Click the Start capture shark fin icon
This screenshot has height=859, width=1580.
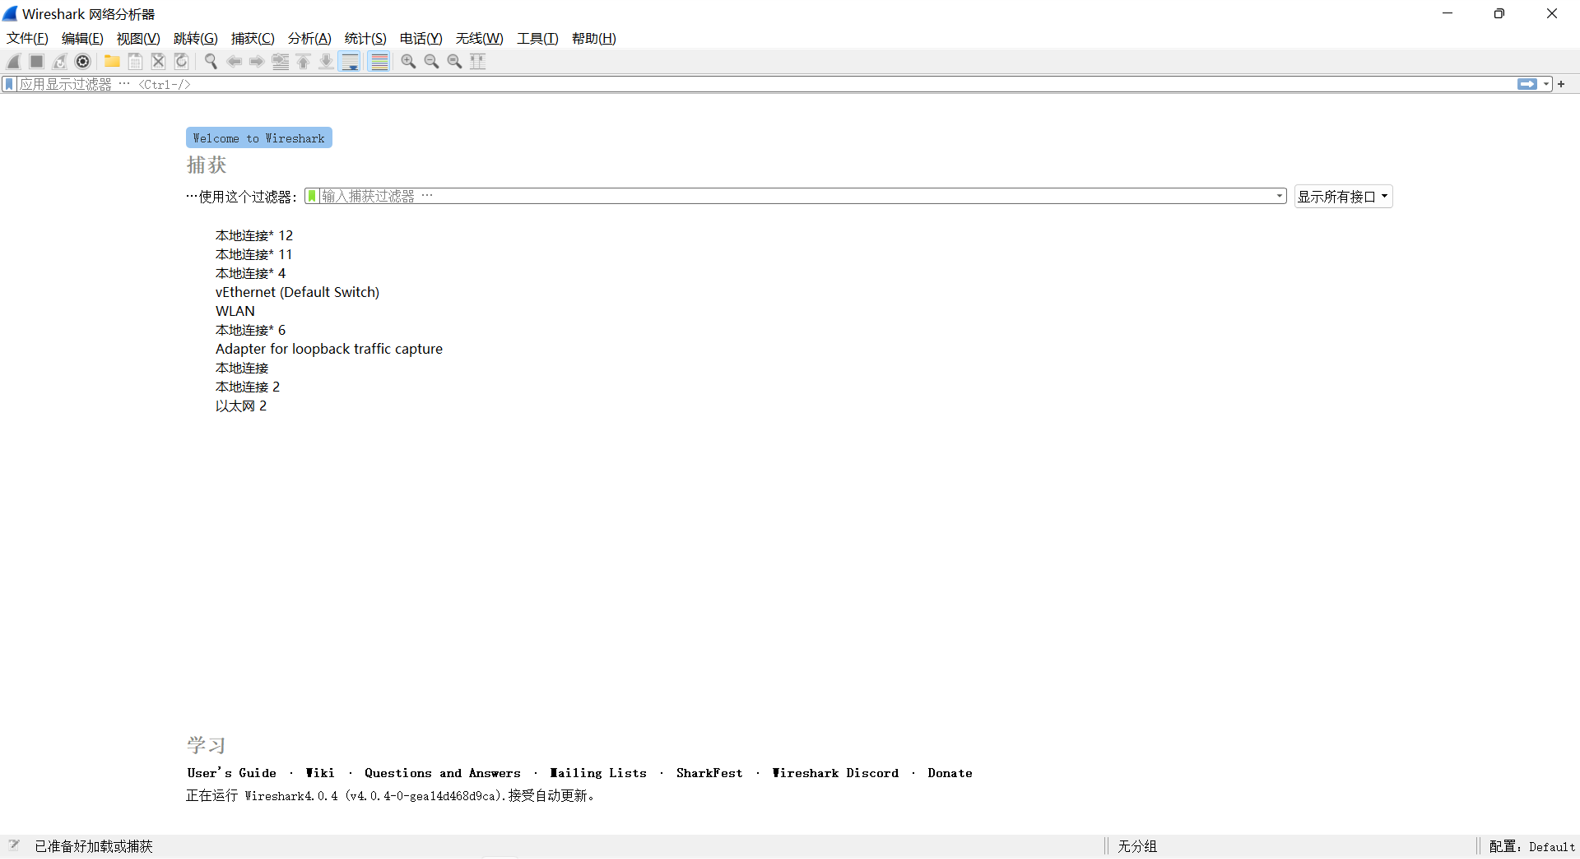[x=14, y=61]
